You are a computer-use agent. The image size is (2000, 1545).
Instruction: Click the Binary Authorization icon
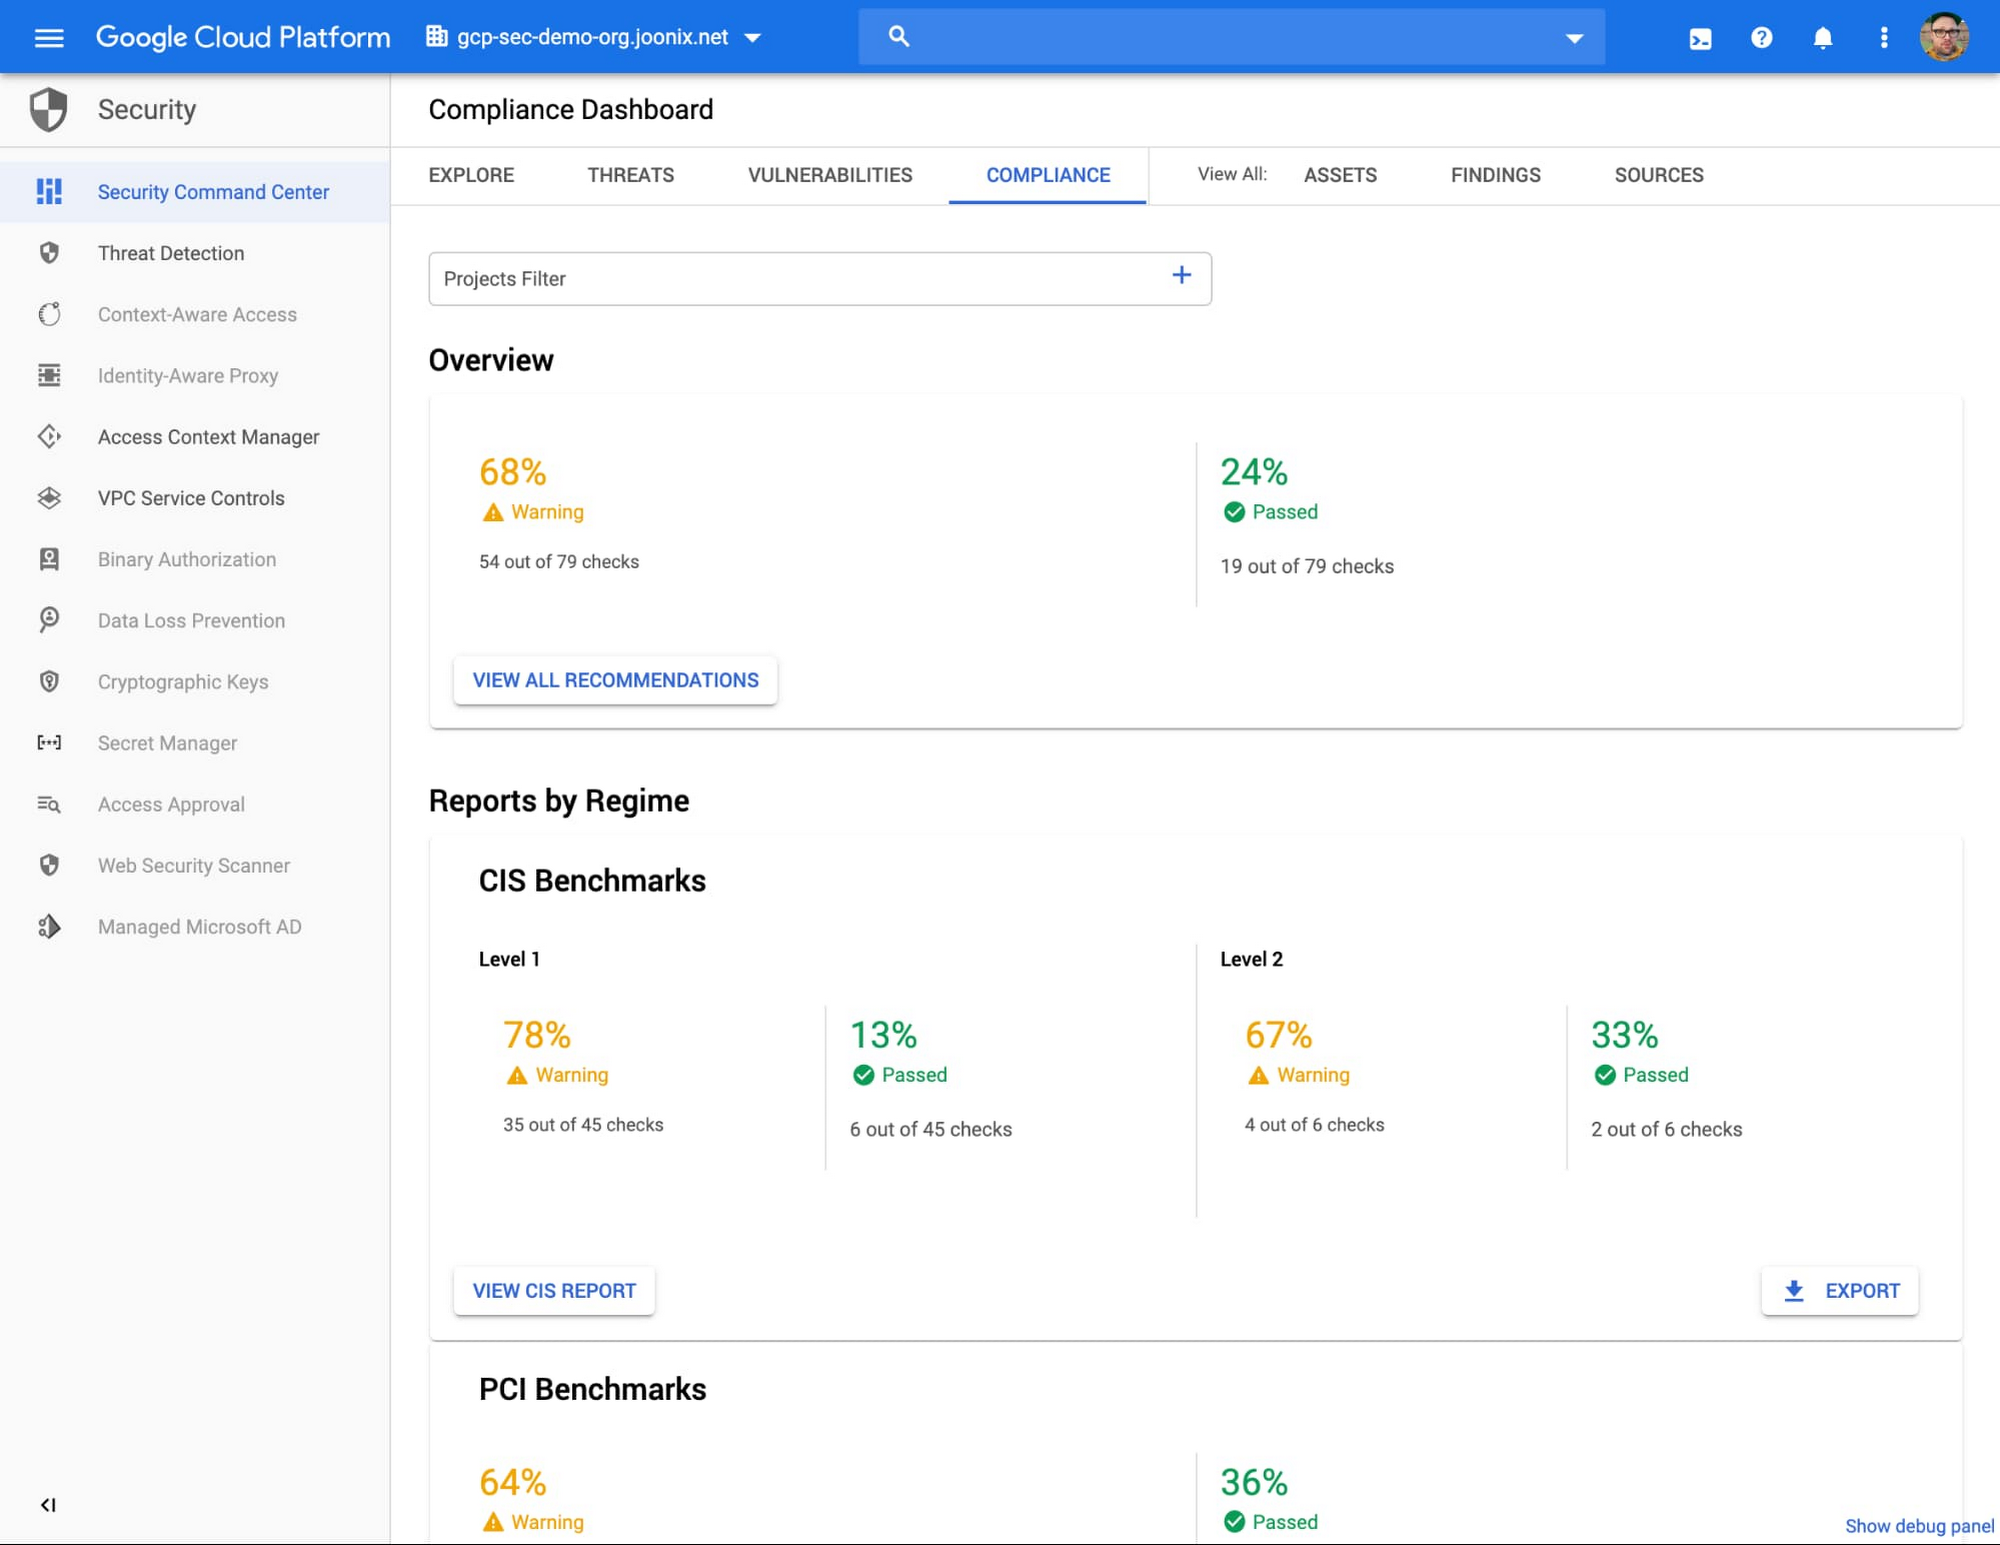[x=47, y=558]
